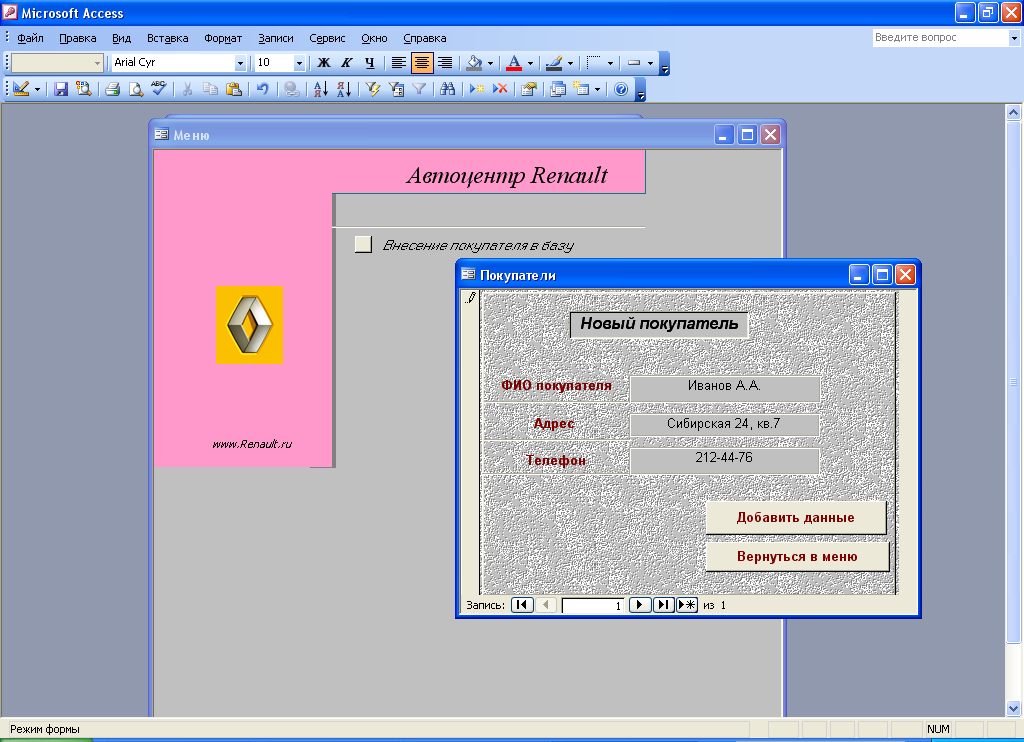Open the Properties icon

529,89
